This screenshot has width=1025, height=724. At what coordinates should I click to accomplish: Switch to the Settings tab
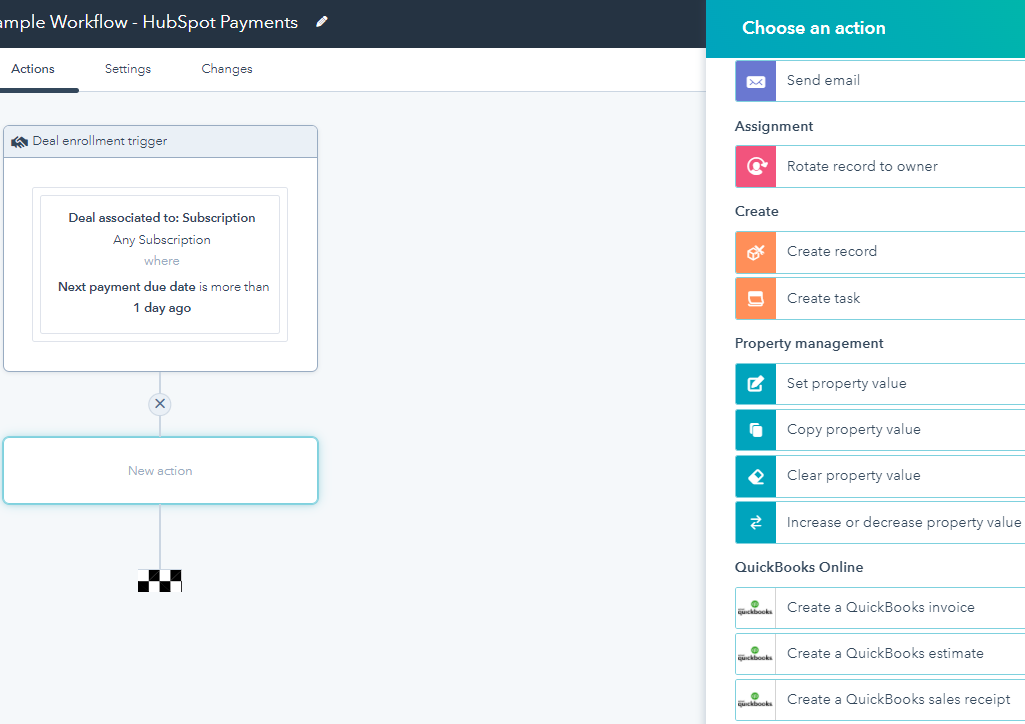128,69
